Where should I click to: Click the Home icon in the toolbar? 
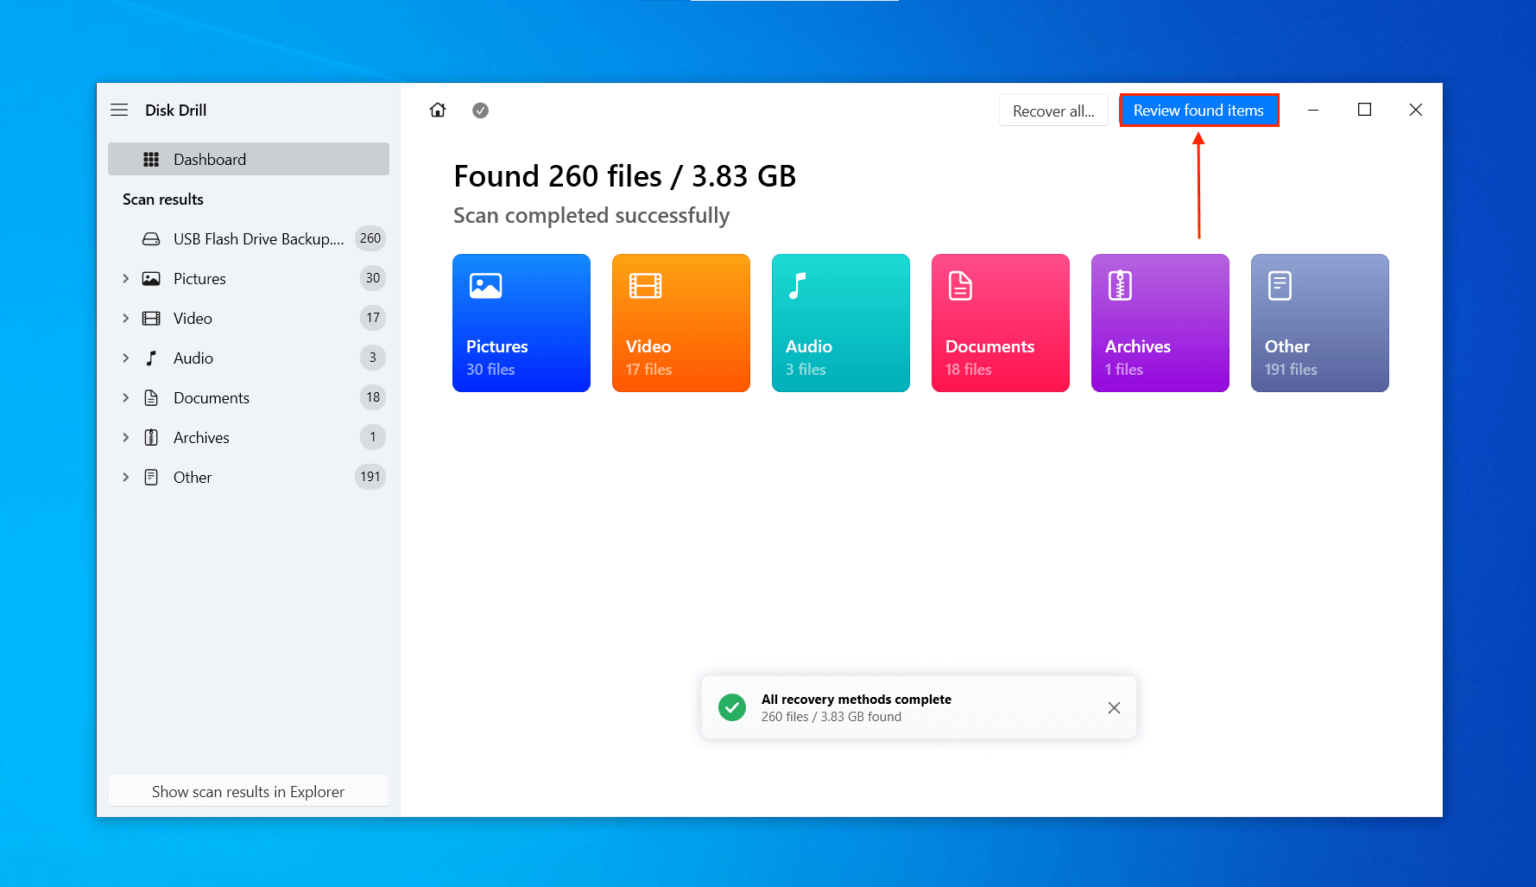[x=437, y=110]
